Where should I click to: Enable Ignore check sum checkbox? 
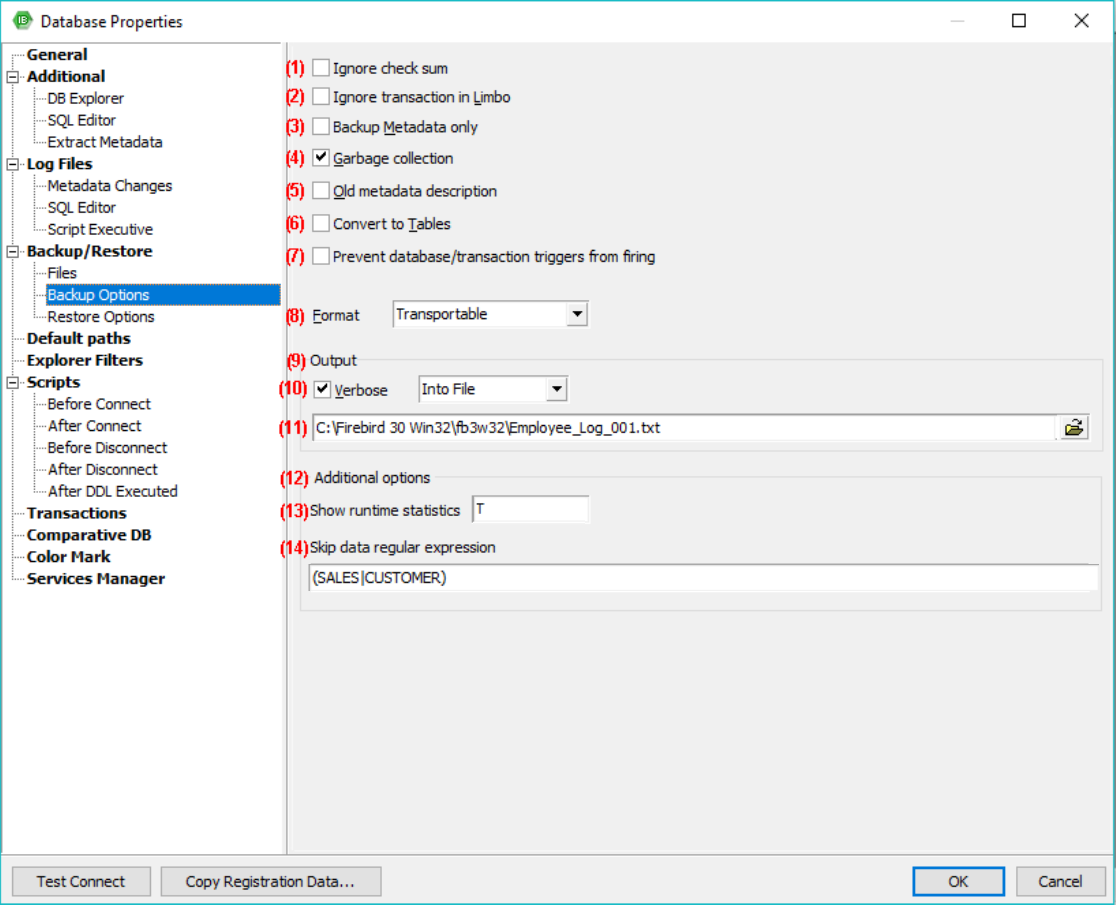click(x=321, y=68)
